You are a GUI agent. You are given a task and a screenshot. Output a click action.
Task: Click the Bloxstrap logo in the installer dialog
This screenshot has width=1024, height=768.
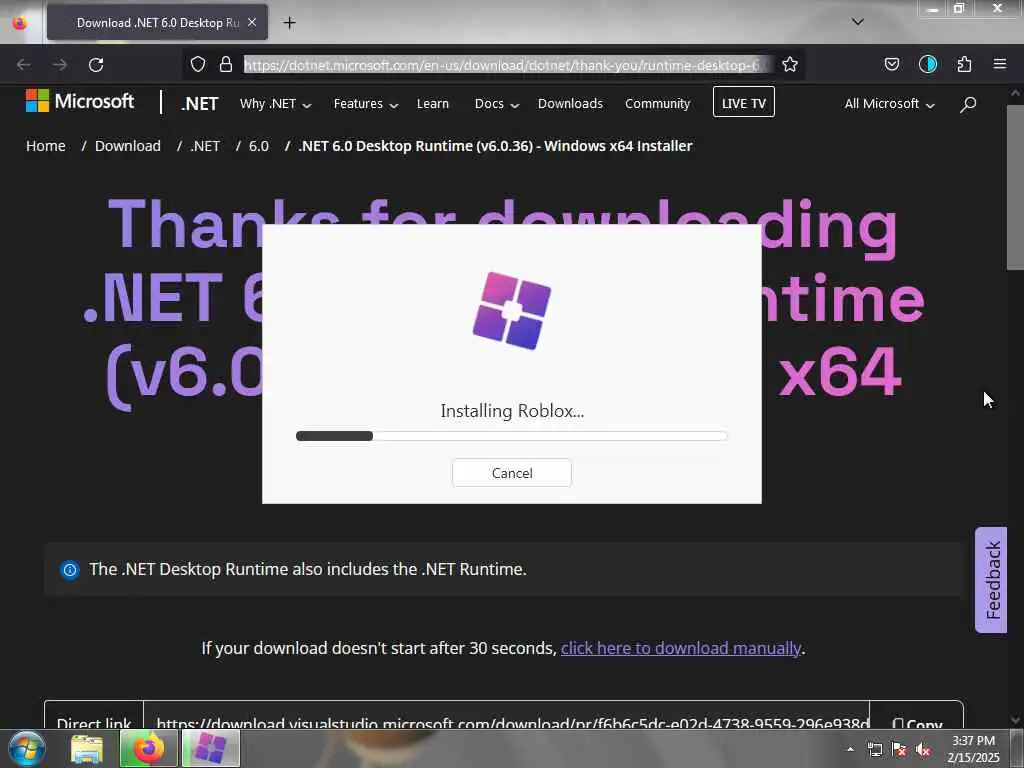point(511,311)
